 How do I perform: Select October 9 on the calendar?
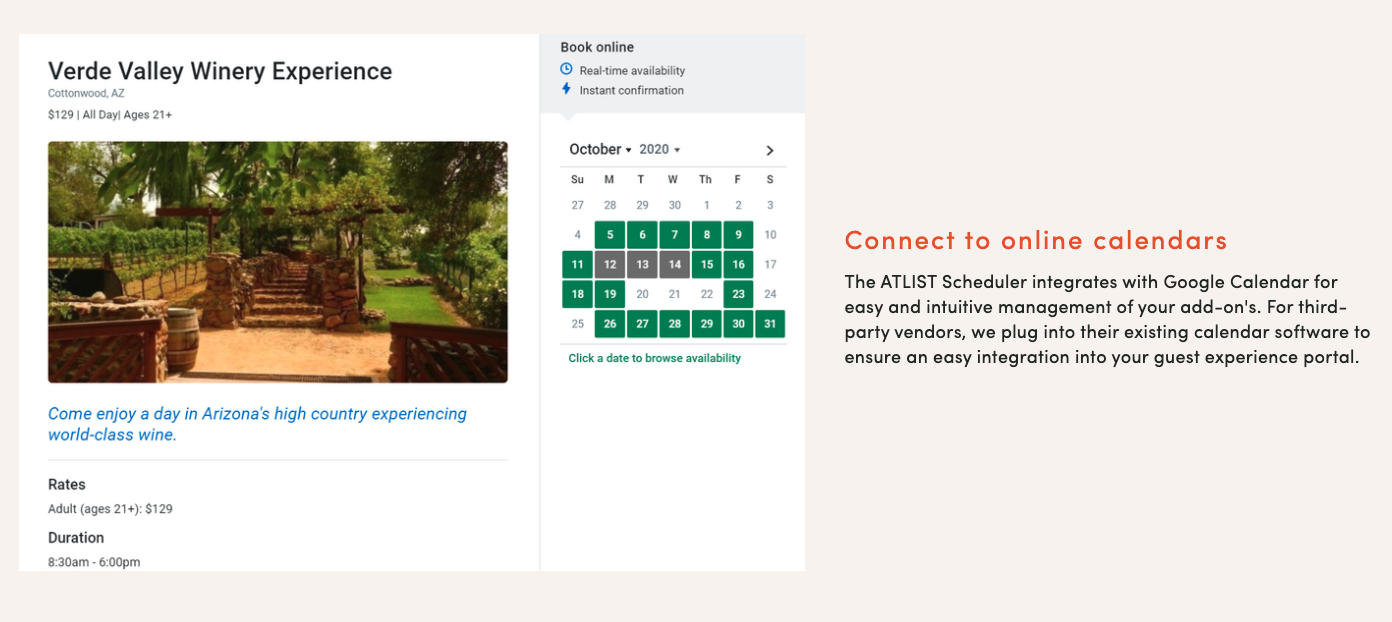[x=738, y=235]
